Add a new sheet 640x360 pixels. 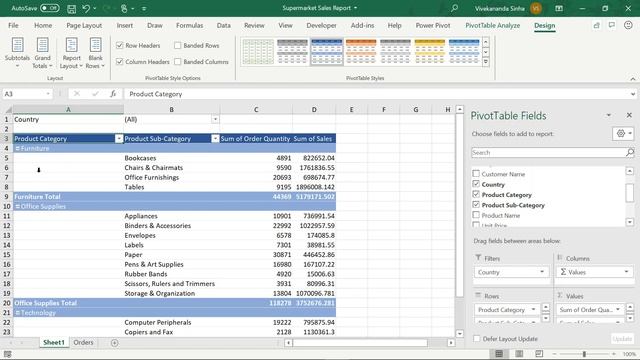coord(115,343)
